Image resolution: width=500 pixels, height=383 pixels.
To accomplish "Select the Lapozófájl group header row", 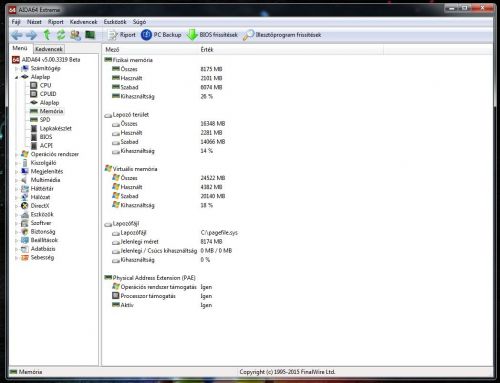I will click(x=122, y=224).
